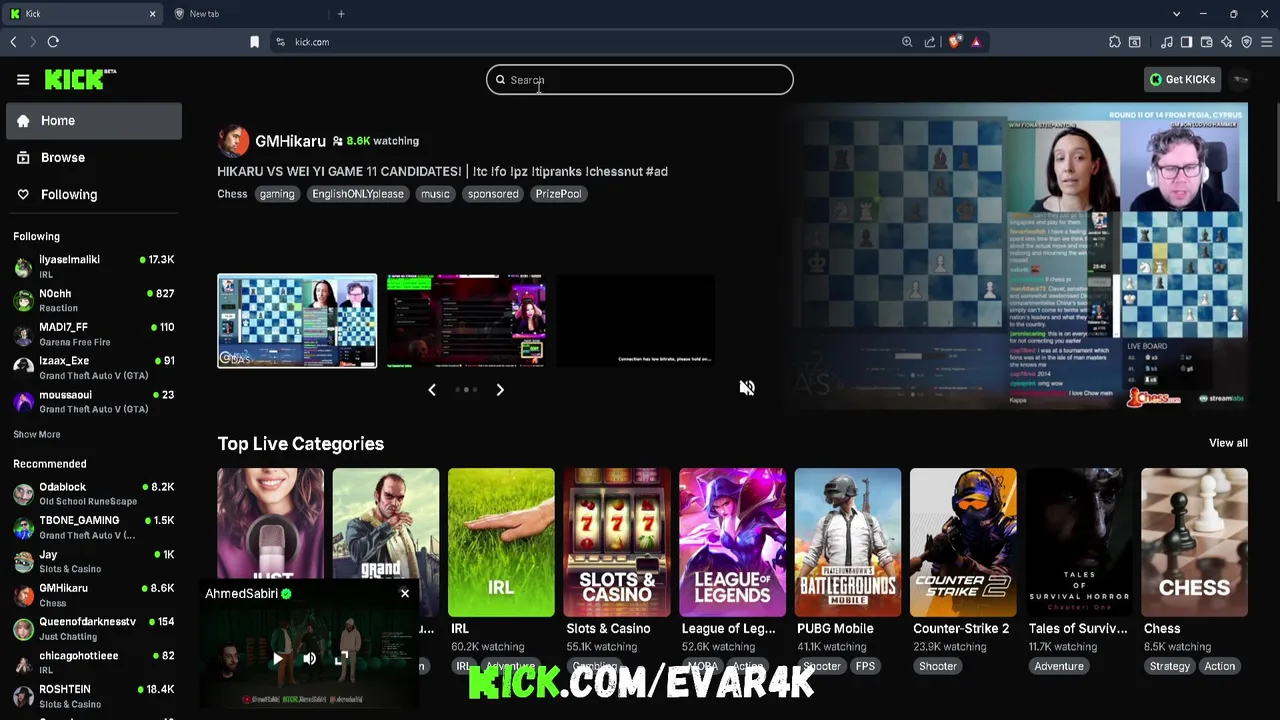
Task: Open GMHikaru channel avatar
Action: (233, 141)
